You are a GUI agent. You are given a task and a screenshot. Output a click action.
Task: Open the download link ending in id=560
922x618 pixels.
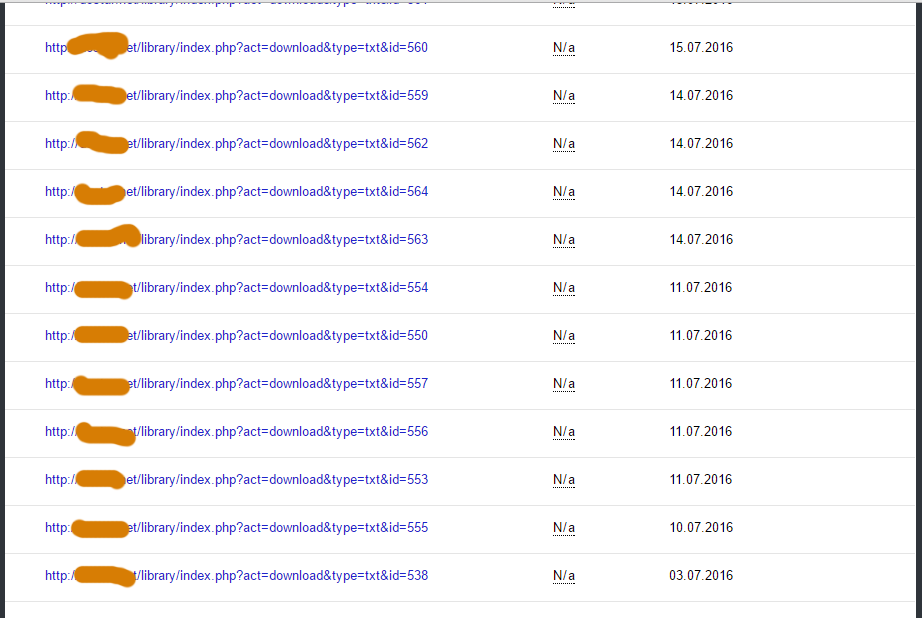pyautogui.click(x=280, y=48)
